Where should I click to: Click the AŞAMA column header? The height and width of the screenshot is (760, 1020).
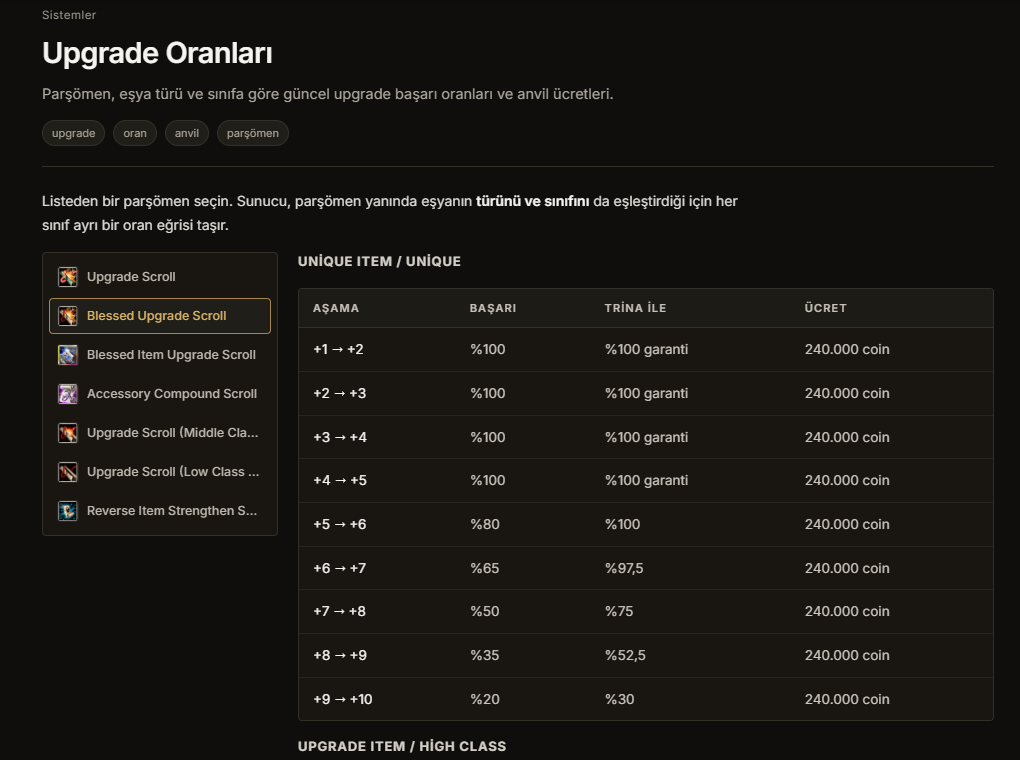point(336,308)
